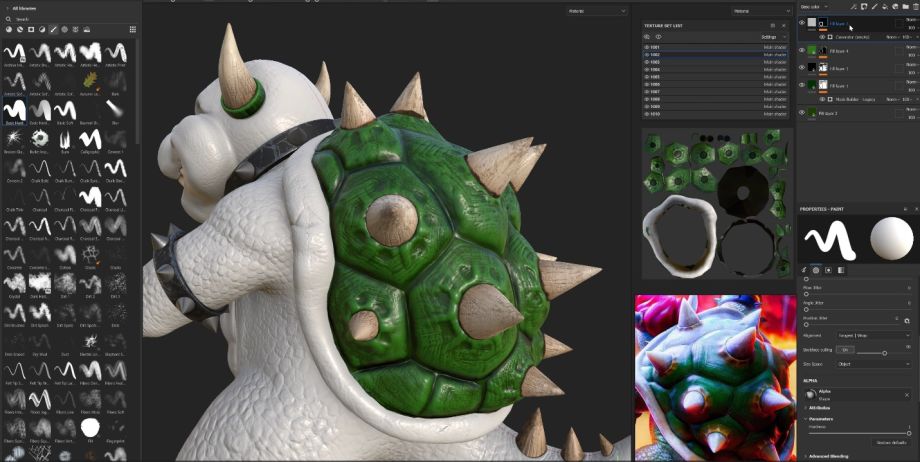This screenshot has height=462, width=920.
Task: Open the Base color channel dropdown
Action: 813,6
